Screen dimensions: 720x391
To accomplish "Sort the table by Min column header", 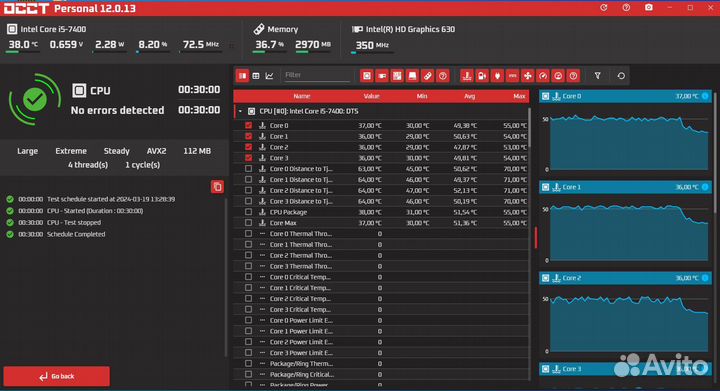I will (x=422, y=96).
